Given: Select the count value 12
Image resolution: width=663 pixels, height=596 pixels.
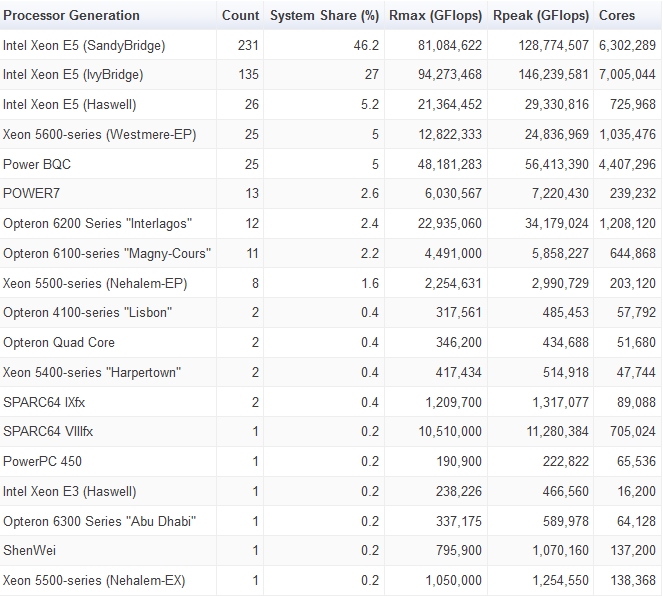Looking at the screenshot, I should point(252,223).
